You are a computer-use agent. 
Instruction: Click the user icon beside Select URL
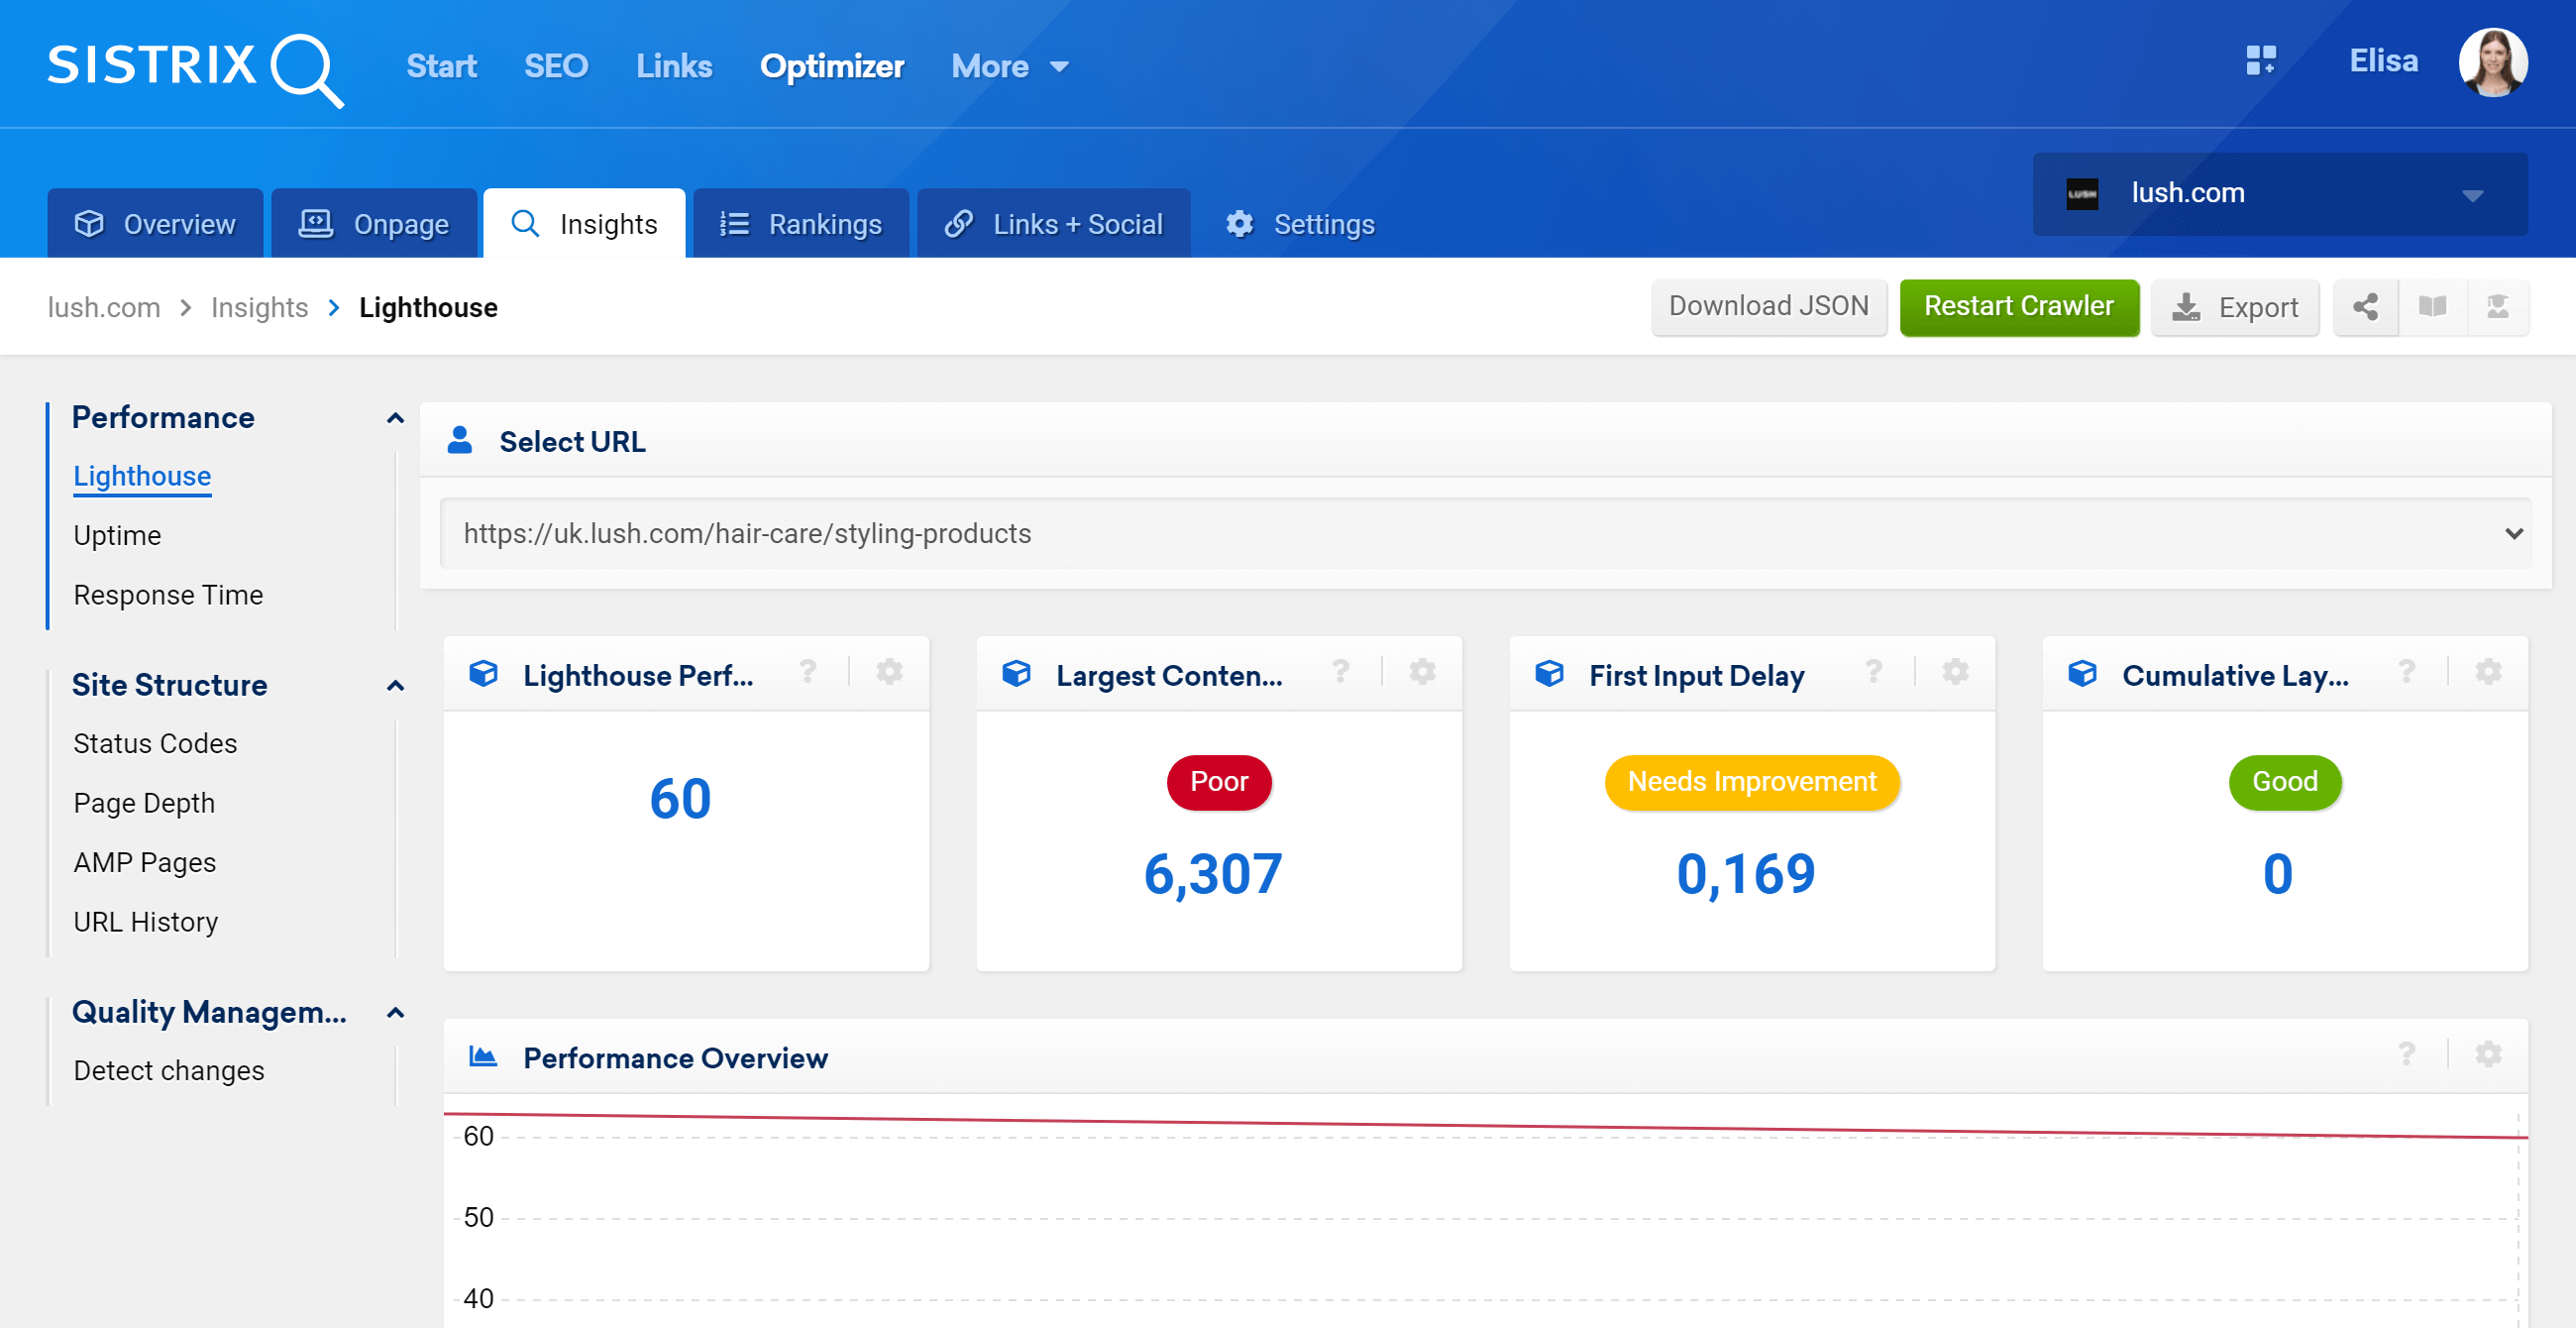pos(460,440)
